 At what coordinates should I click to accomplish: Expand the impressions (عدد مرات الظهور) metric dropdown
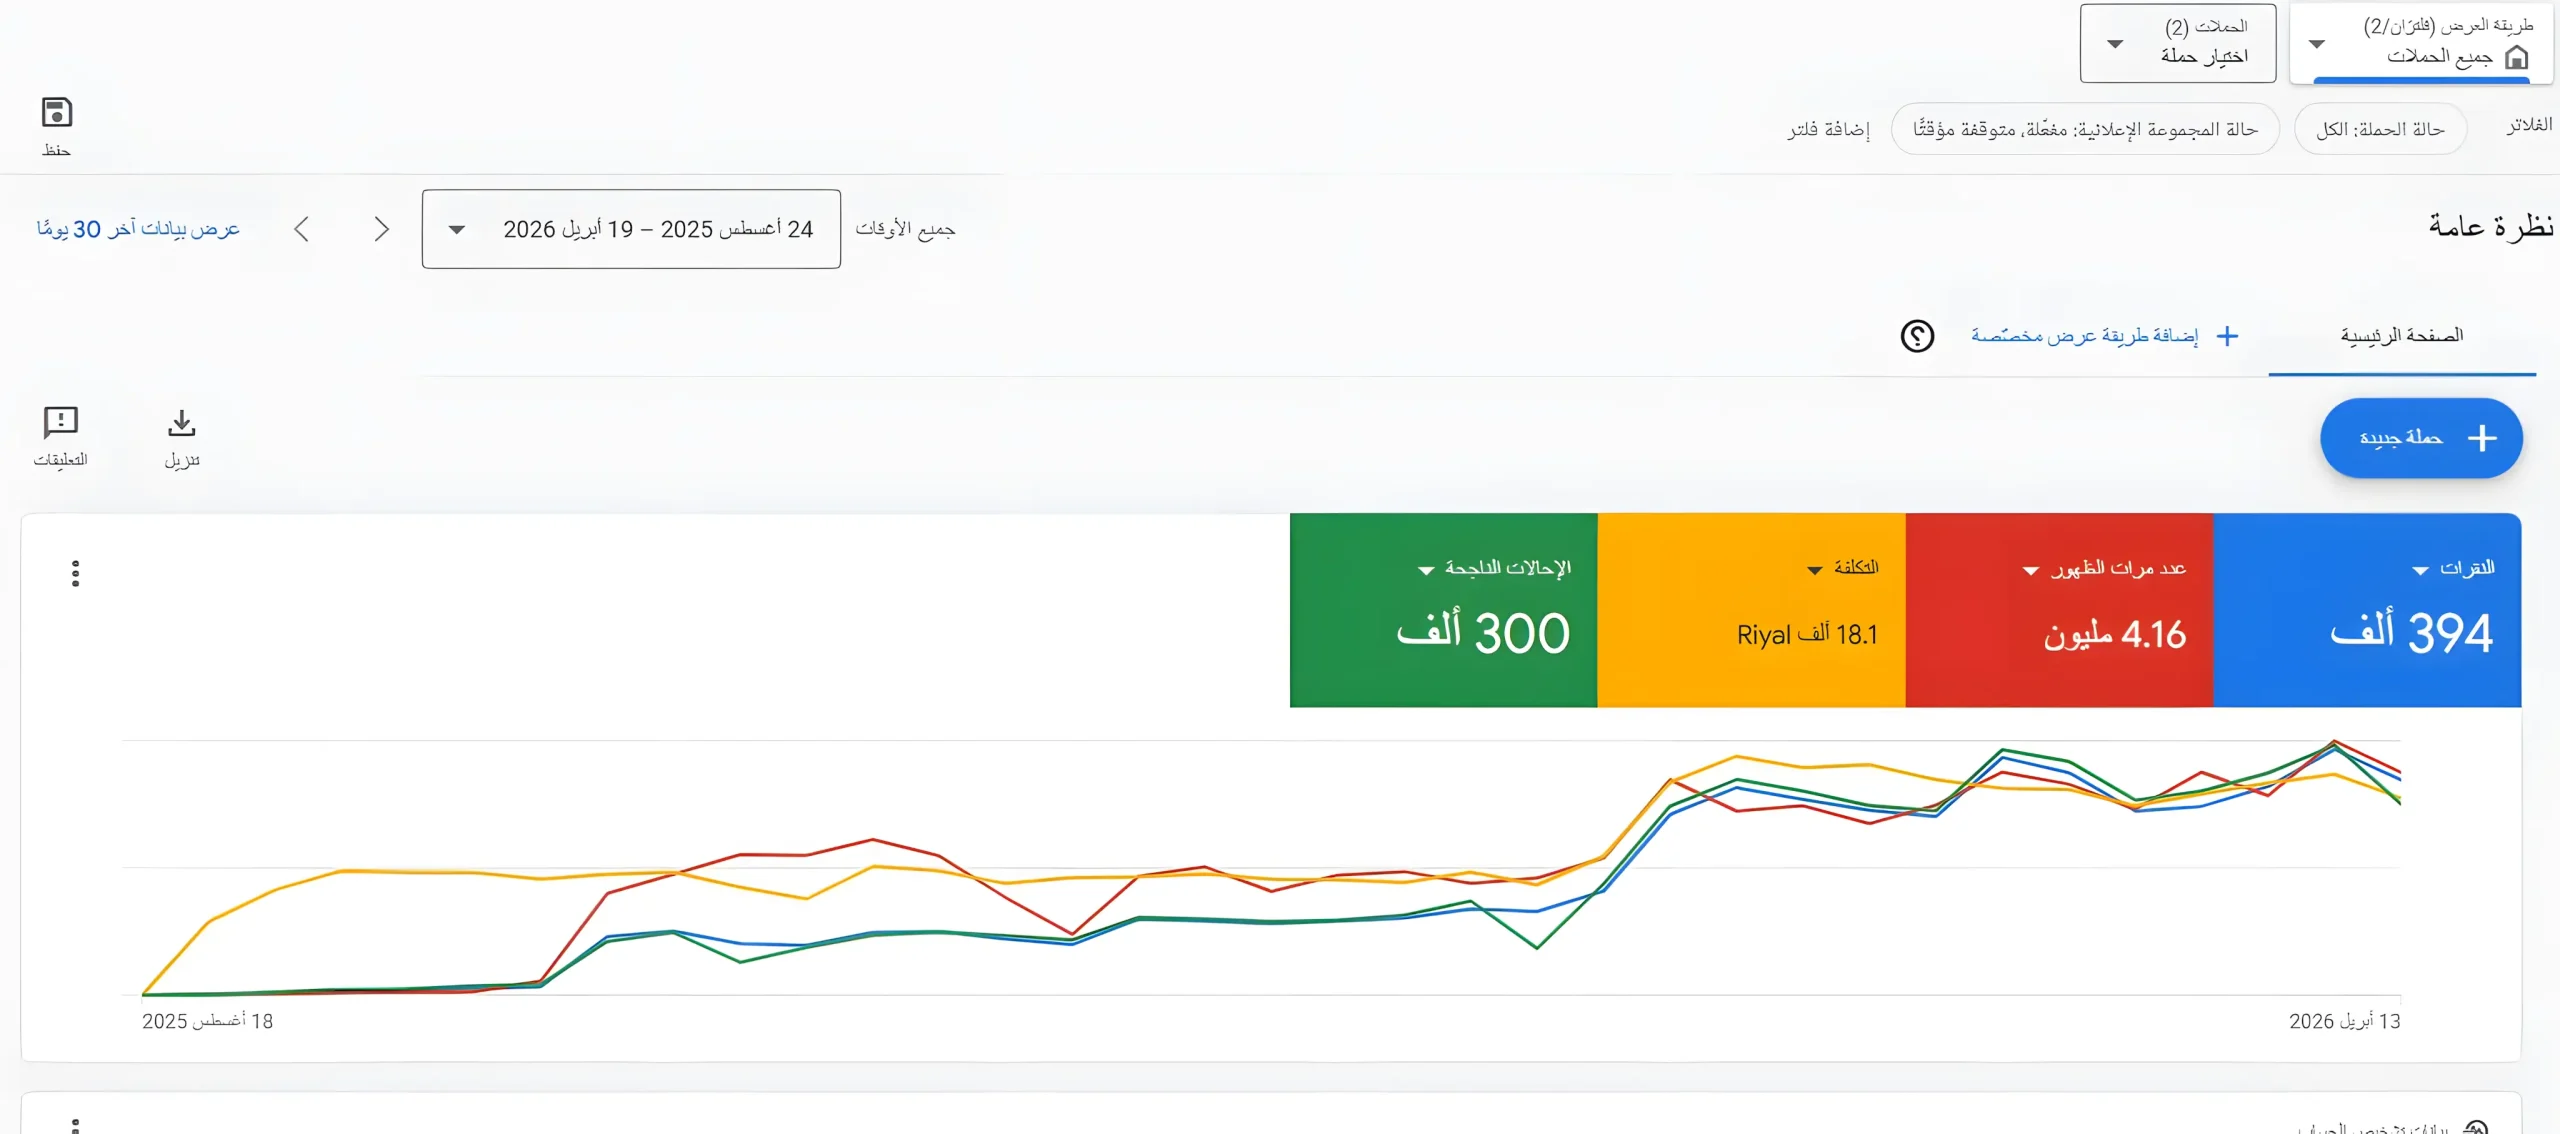click(2031, 570)
